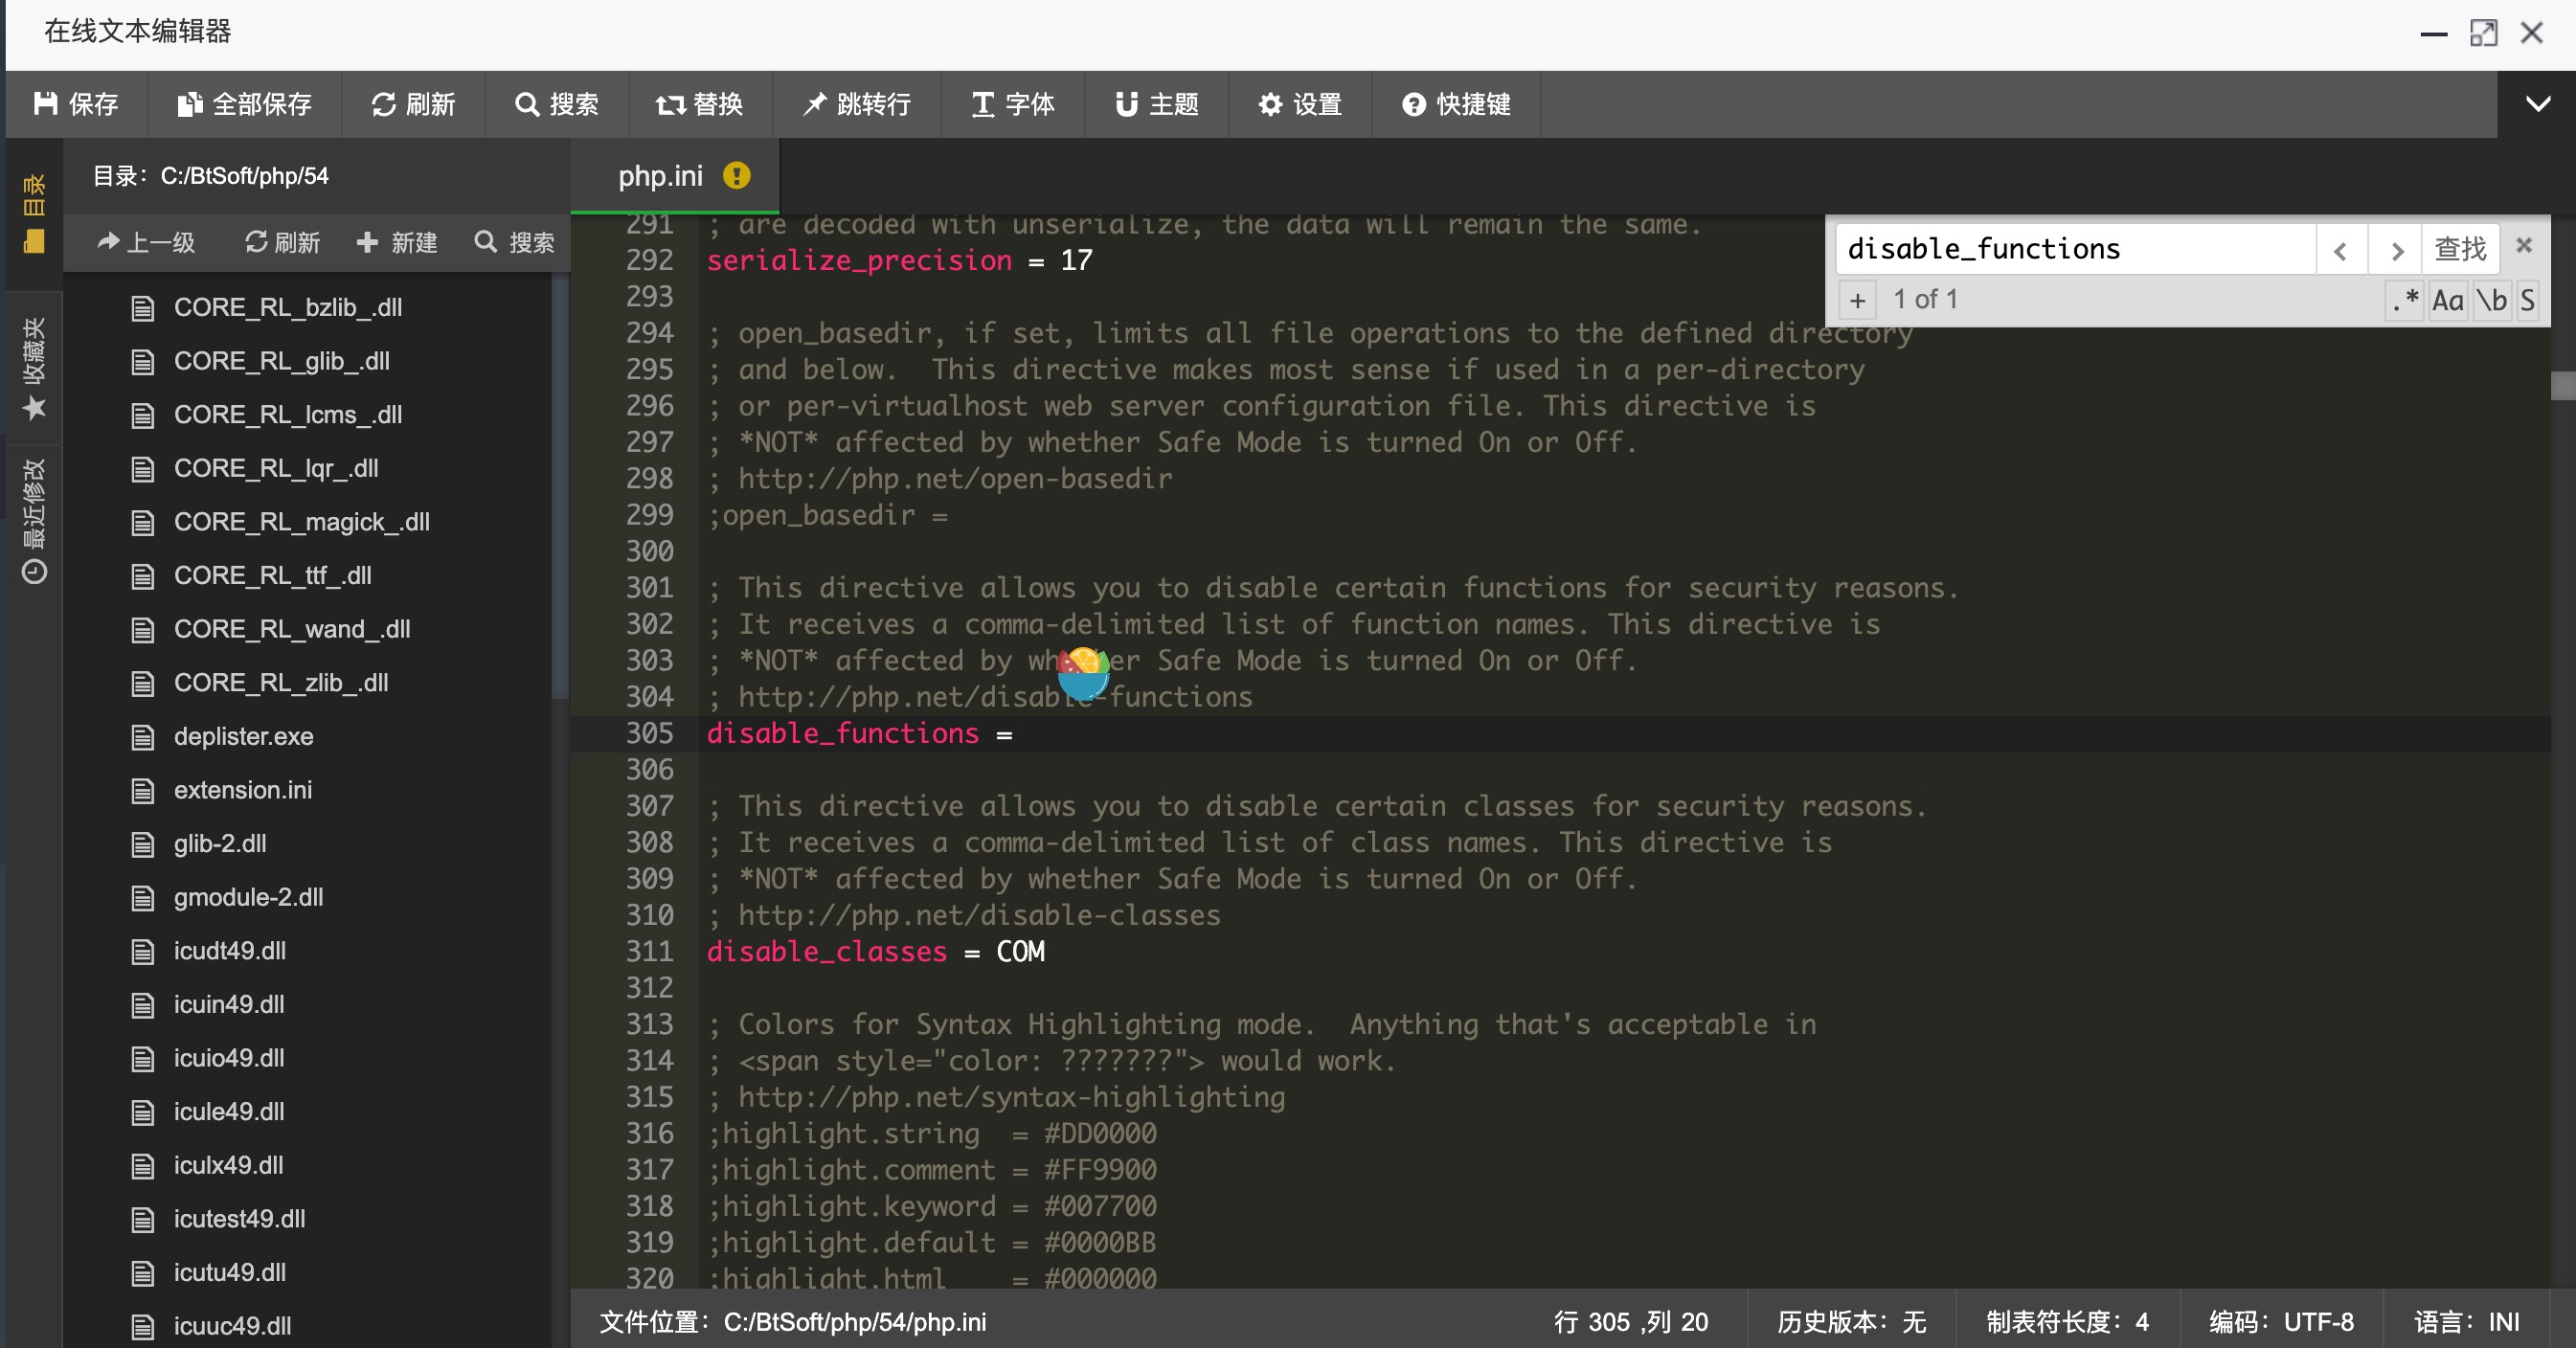Screen dimensions: 2576x1348
Task: Toggle search in selection (S)
Action: (x=2527, y=300)
